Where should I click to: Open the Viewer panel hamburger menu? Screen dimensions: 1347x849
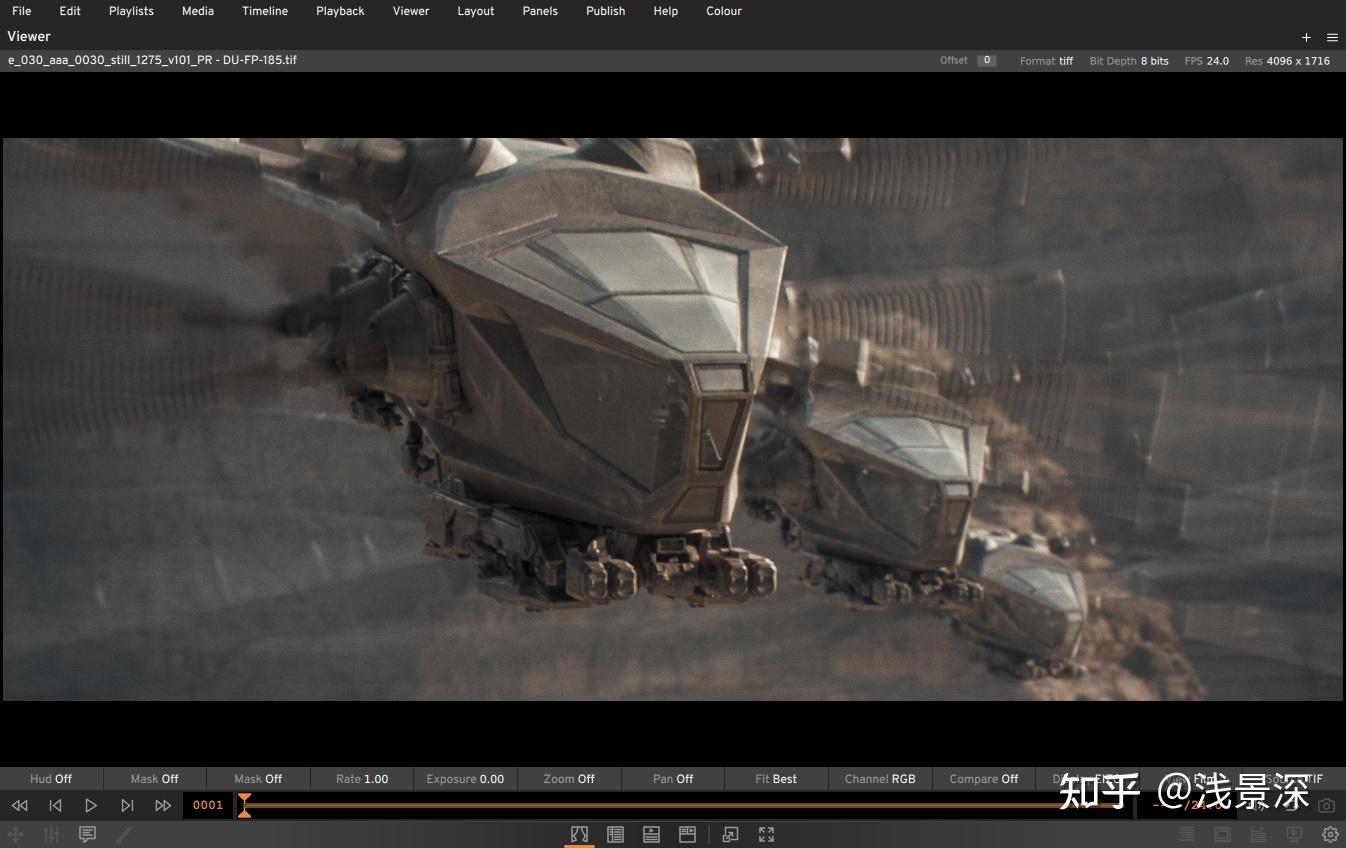(1332, 37)
